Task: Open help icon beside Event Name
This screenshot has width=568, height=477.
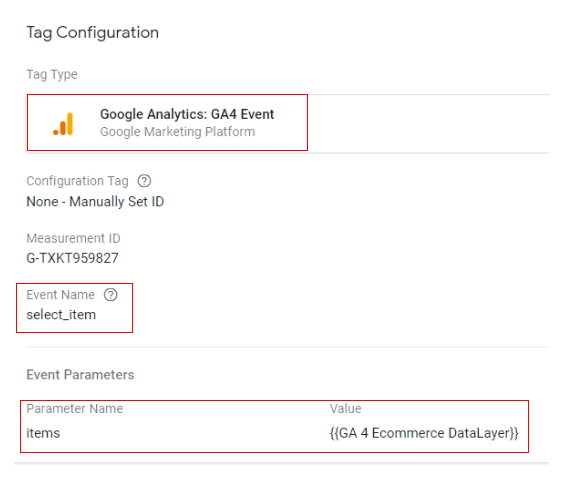Action: coord(110,294)
